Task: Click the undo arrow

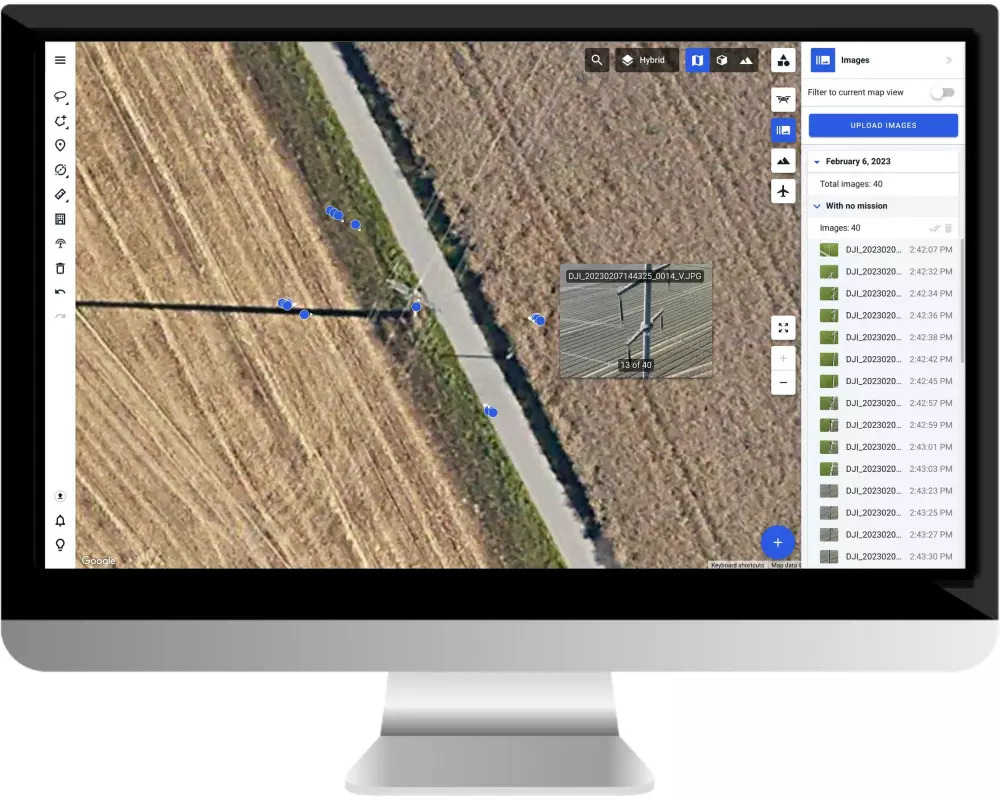Action: (60, 292)
